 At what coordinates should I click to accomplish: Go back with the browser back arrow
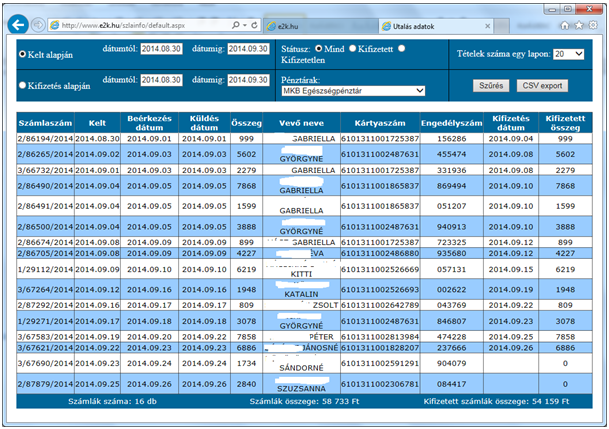click(18, 25)
